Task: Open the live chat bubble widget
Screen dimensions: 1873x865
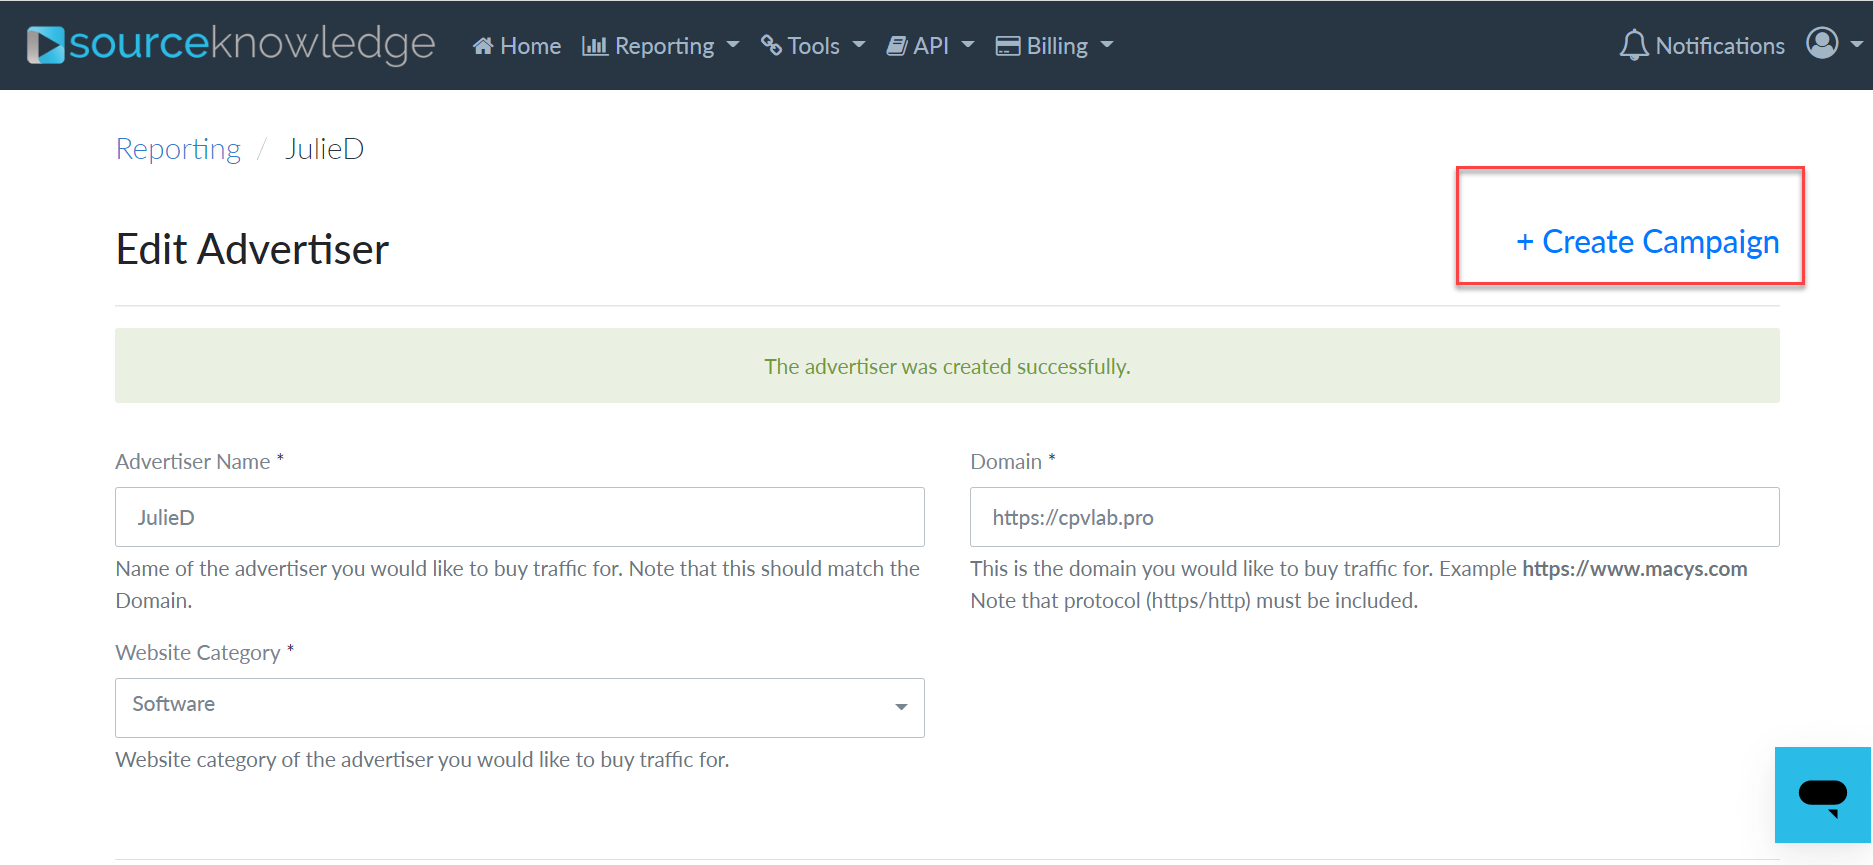Action: [1822, 795]
